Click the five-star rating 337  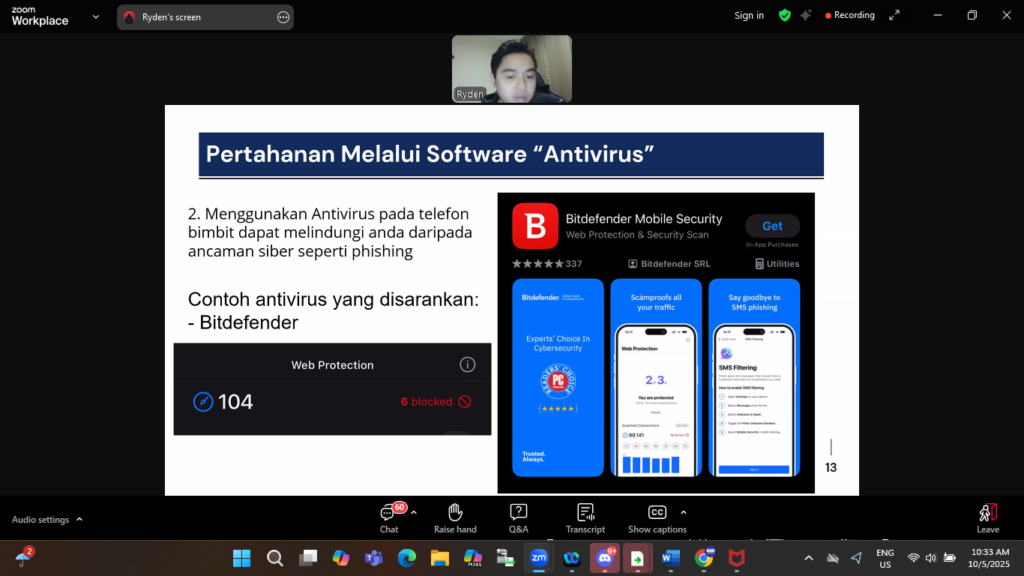pos(547,264)
